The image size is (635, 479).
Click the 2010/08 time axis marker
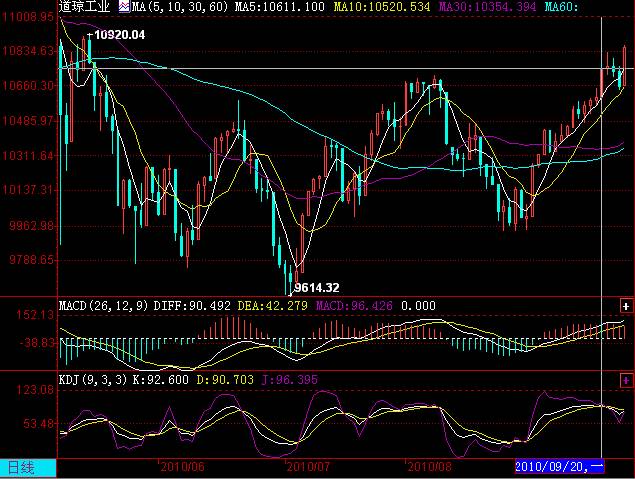point(429,467)
